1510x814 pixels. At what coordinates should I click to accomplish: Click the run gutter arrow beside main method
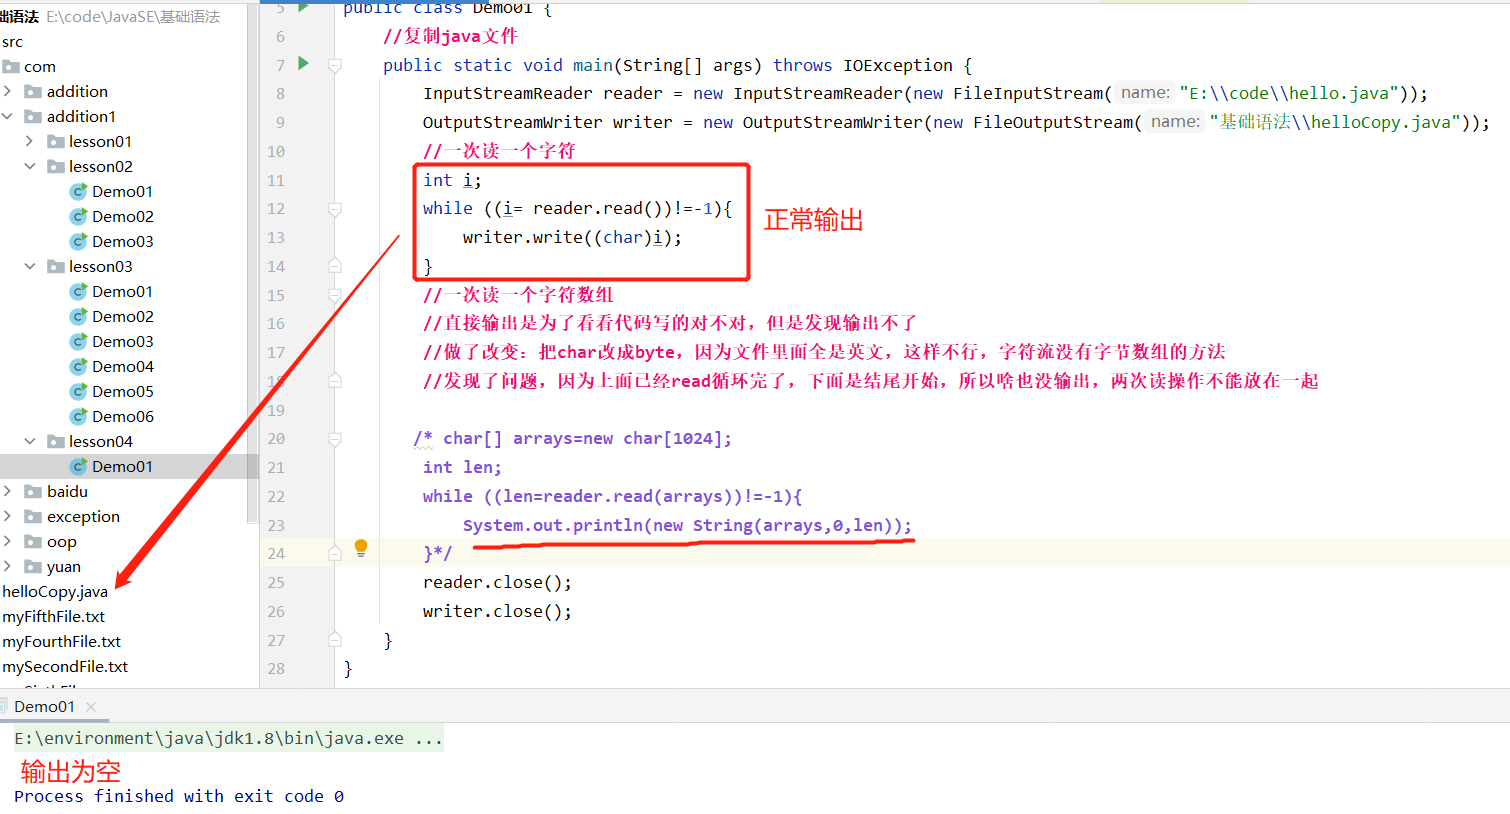(304, 64)
